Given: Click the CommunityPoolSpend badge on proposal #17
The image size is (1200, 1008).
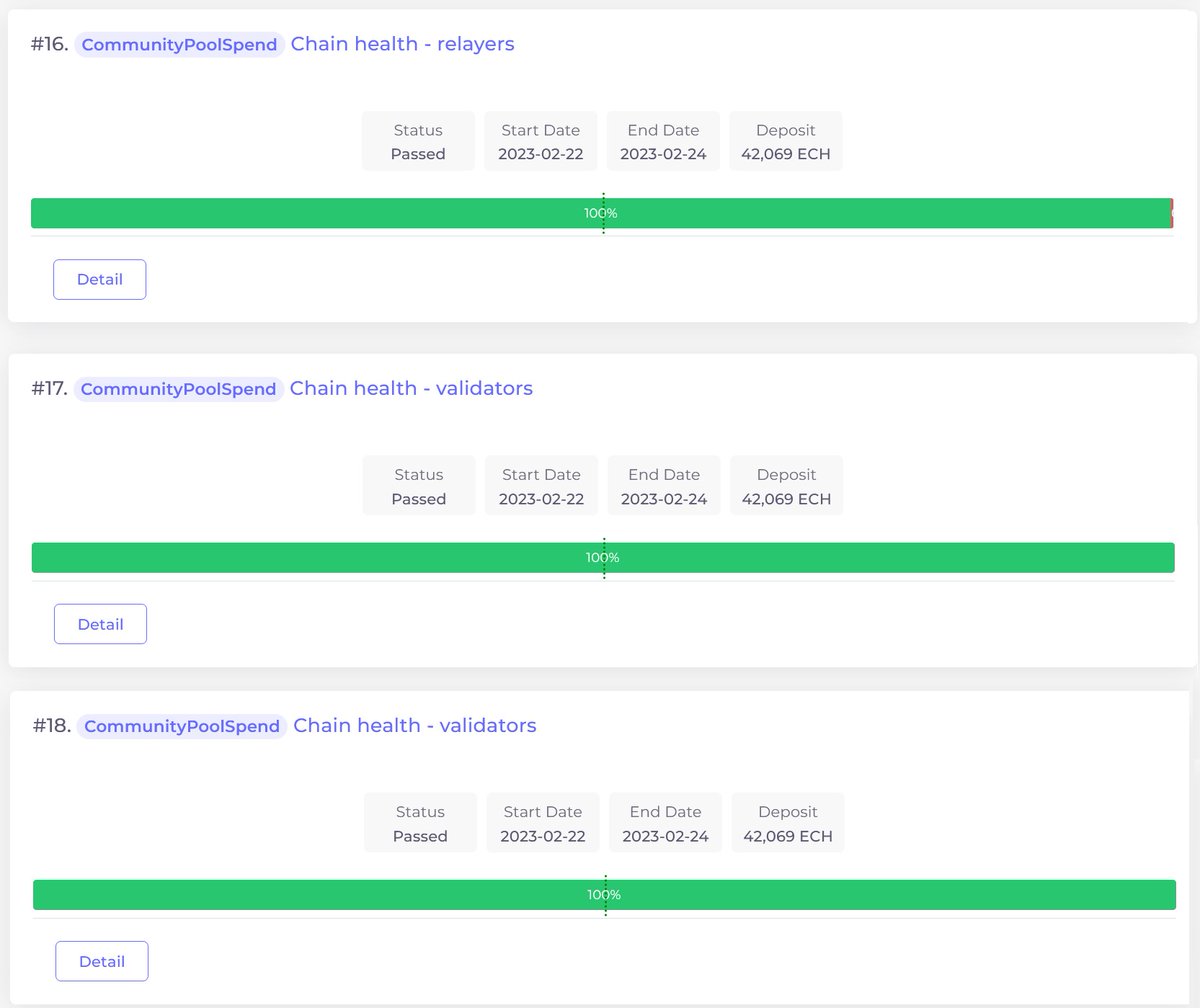Looking at the screenshot, I should click(x=178, y=388).
